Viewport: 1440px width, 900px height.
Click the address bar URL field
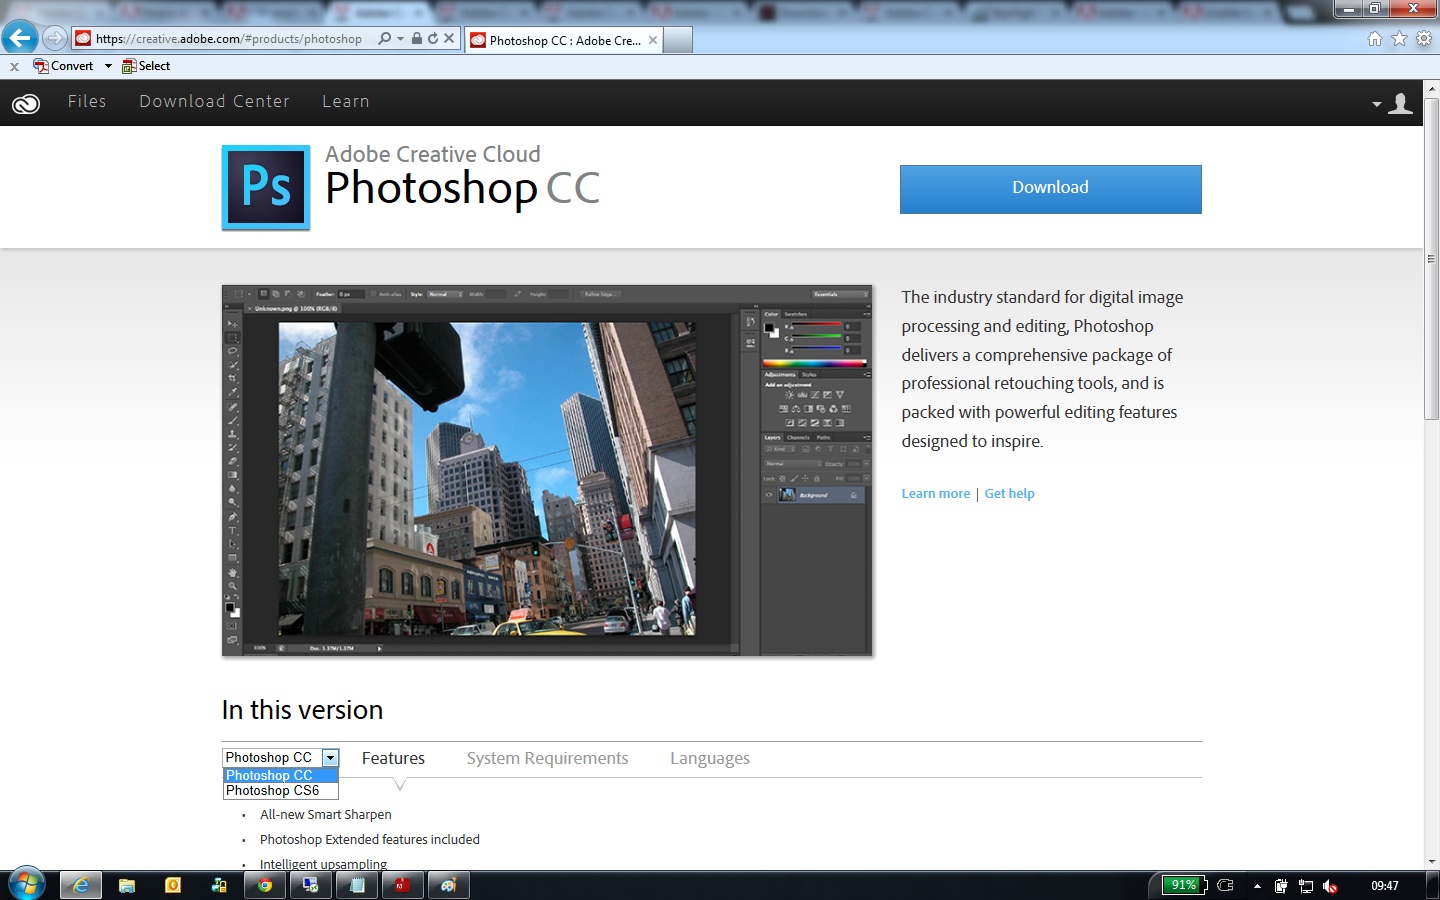click(229, 39)
